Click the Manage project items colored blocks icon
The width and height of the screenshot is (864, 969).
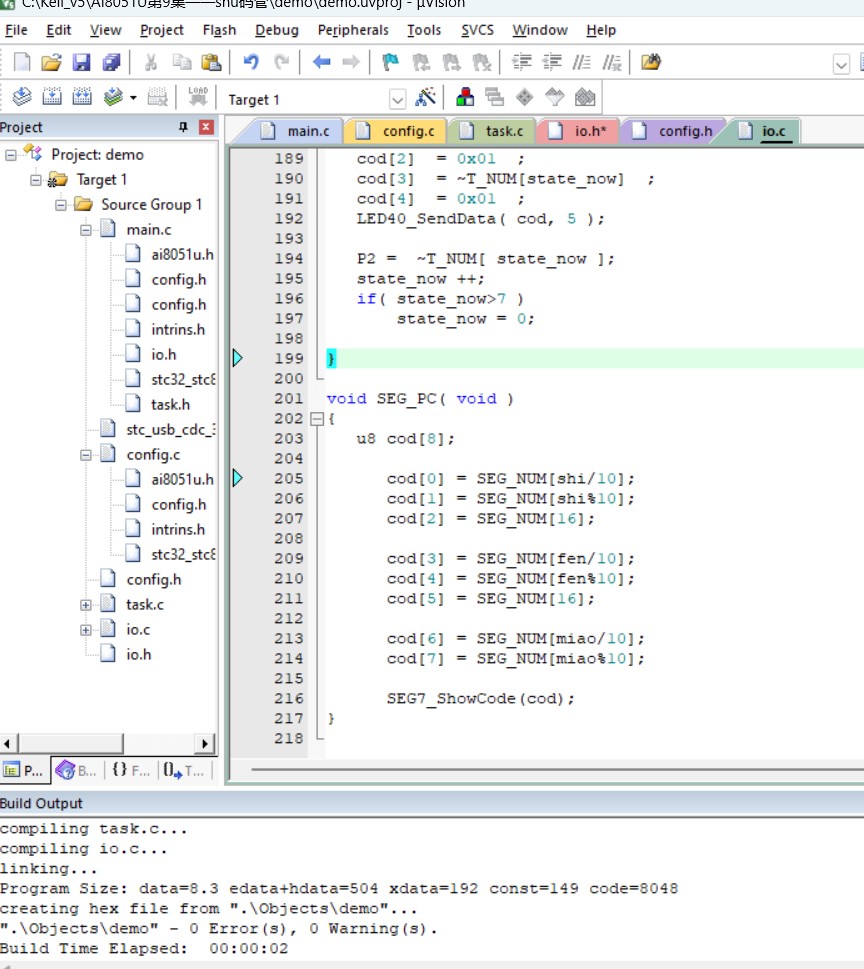pos(465,97)
